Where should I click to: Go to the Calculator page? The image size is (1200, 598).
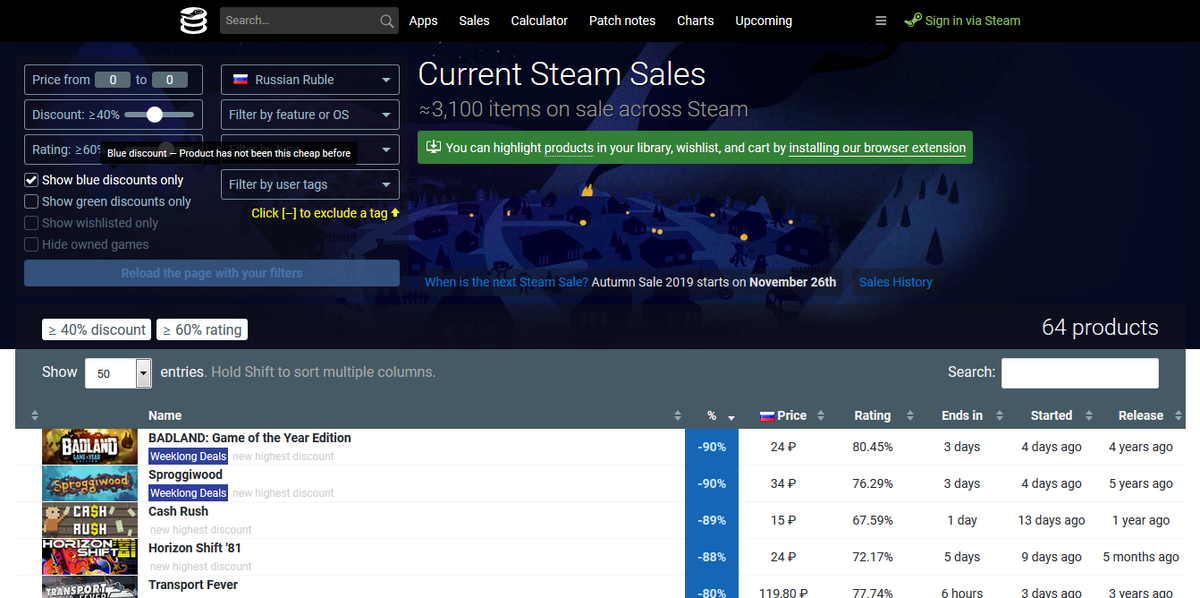click(x=539, y=21)
